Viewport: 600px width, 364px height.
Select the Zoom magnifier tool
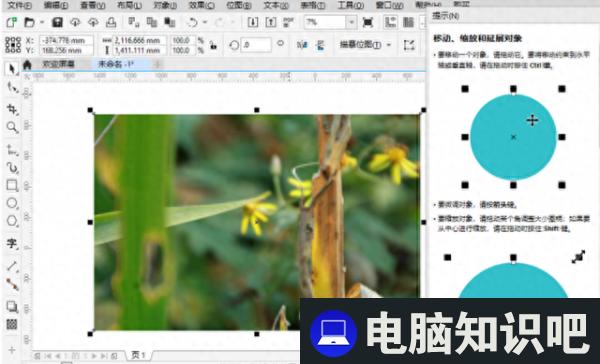pyautogui.click(x=12, y=127)
